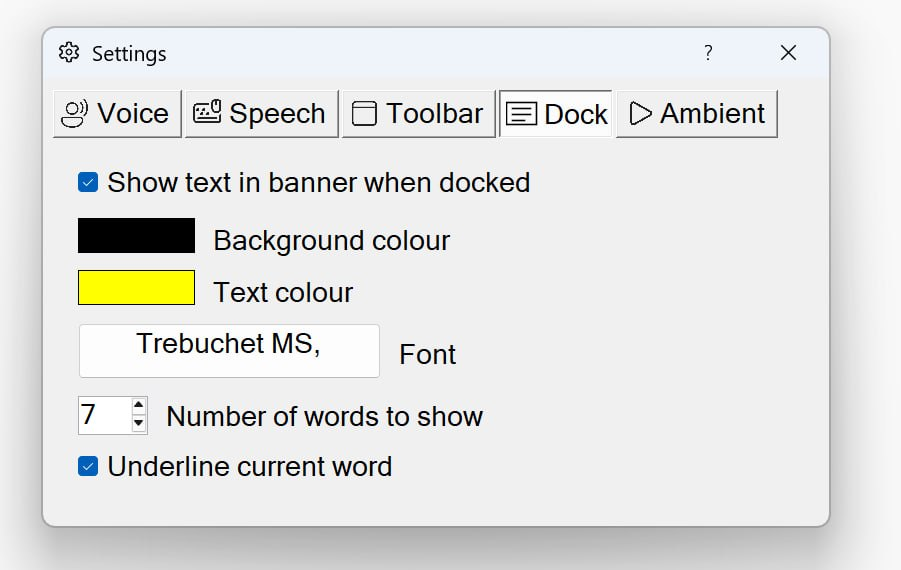901x570 pixels.
Task: Click the Font label
Action: click(x=428, y=355)
